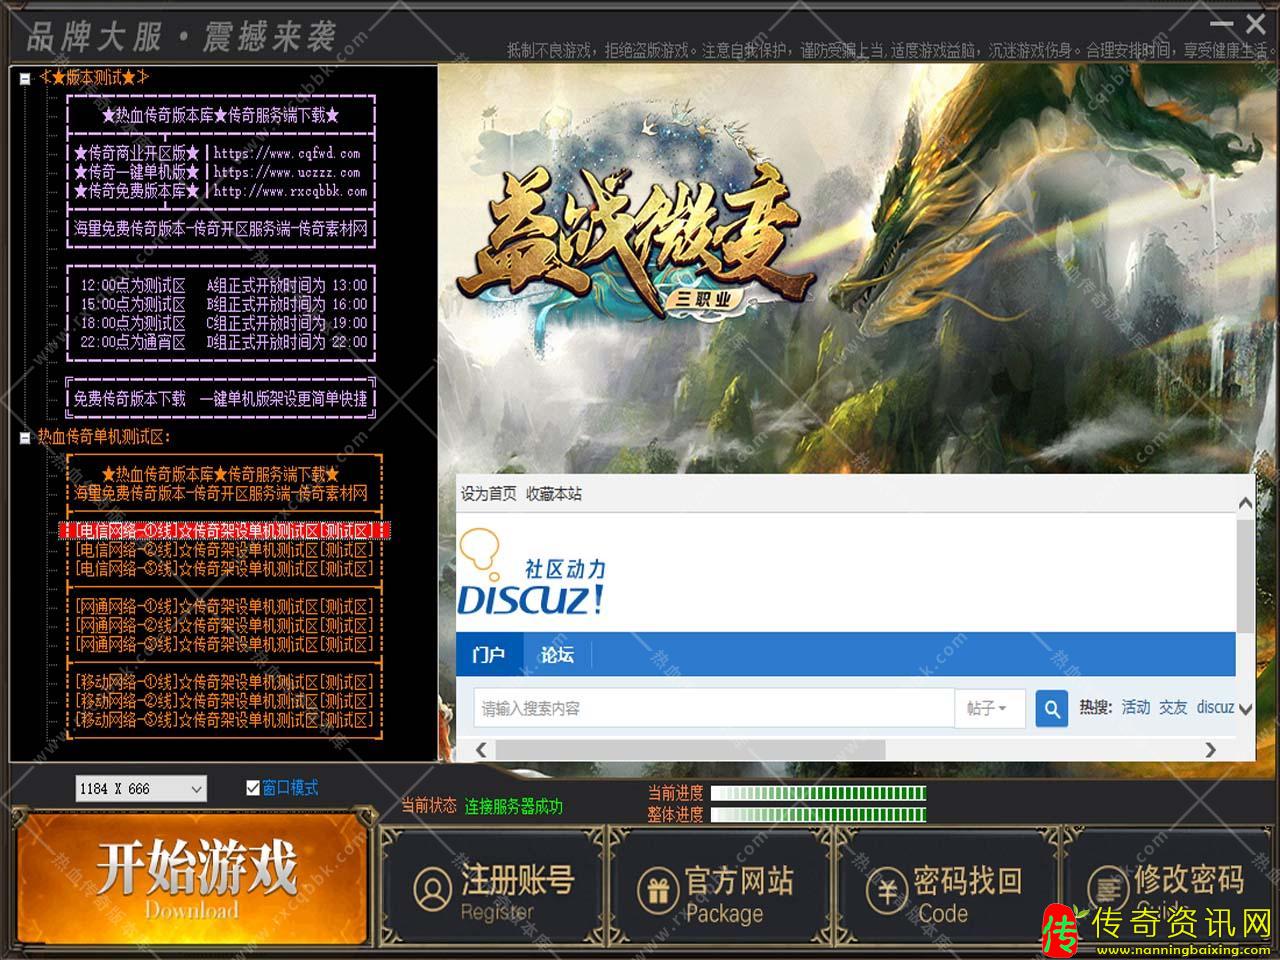Collapse the 版本测试 tree node
This screenshot has height=960, width=1280.
click(x=25, y=77)
